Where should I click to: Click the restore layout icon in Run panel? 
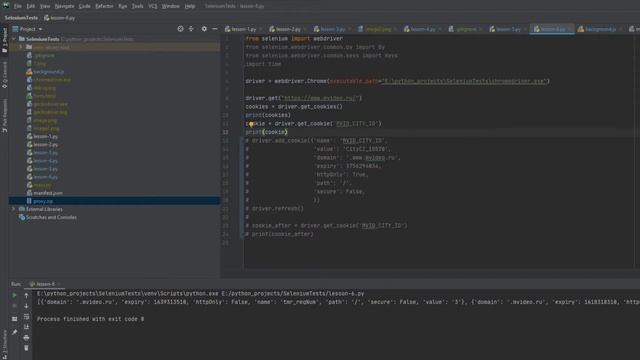[14, 319]
